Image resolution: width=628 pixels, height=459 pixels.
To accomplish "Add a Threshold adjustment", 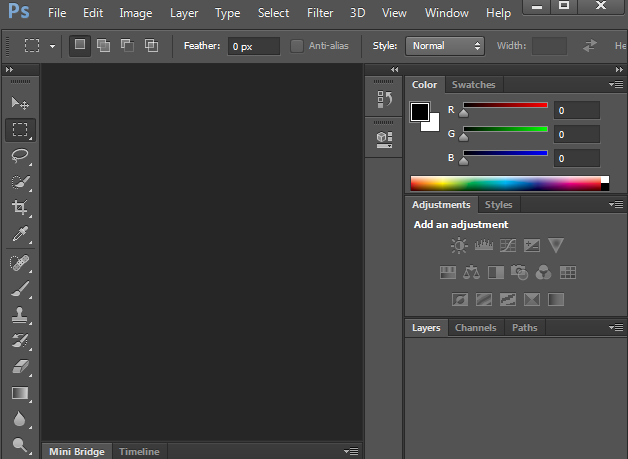I will tap(508, 300).
